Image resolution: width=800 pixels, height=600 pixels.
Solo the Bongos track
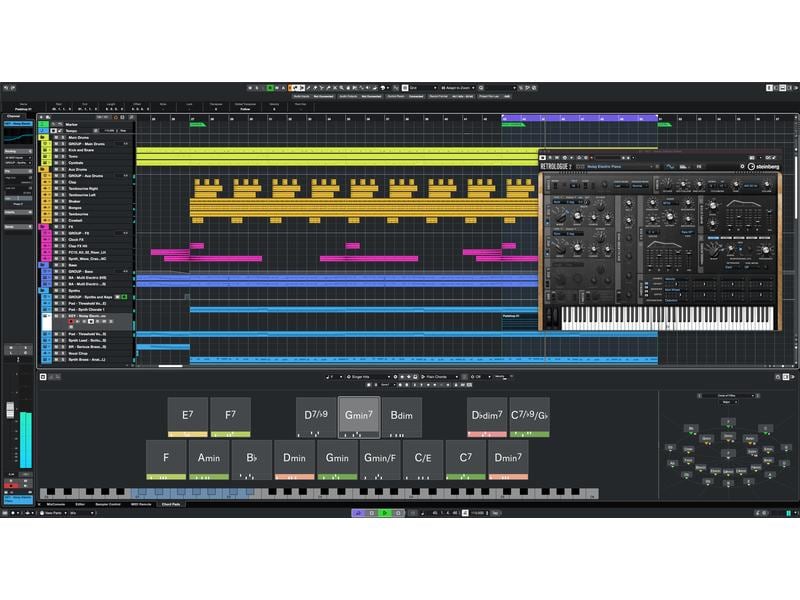(x=63, y=208)
